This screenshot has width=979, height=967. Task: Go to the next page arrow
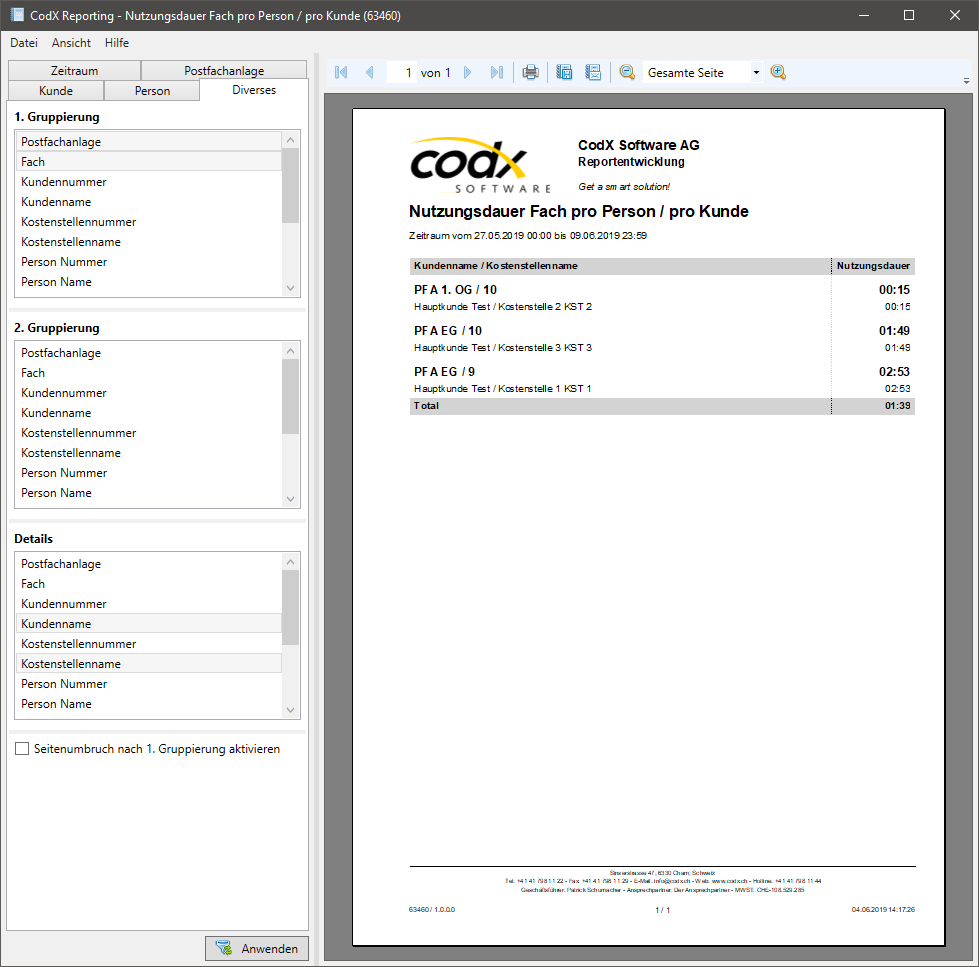click(468, 72)
